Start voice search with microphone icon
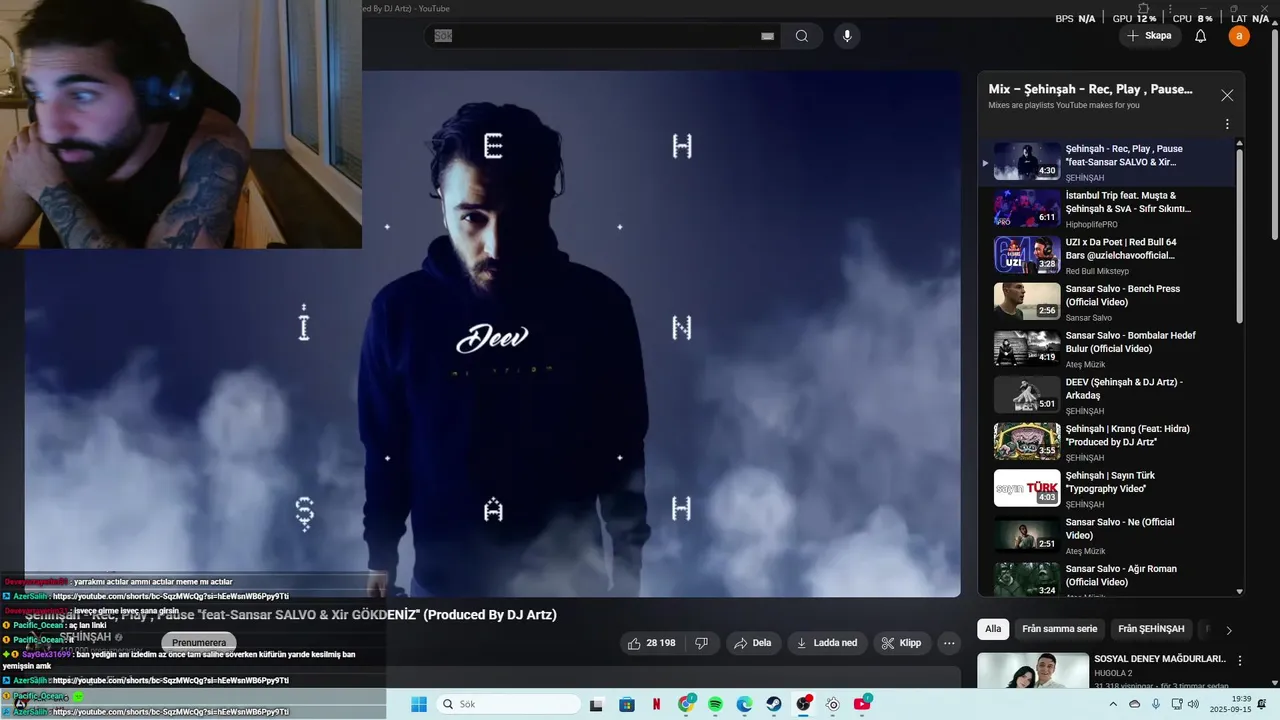Screen dimensions: 1280x720 [847, 36]
